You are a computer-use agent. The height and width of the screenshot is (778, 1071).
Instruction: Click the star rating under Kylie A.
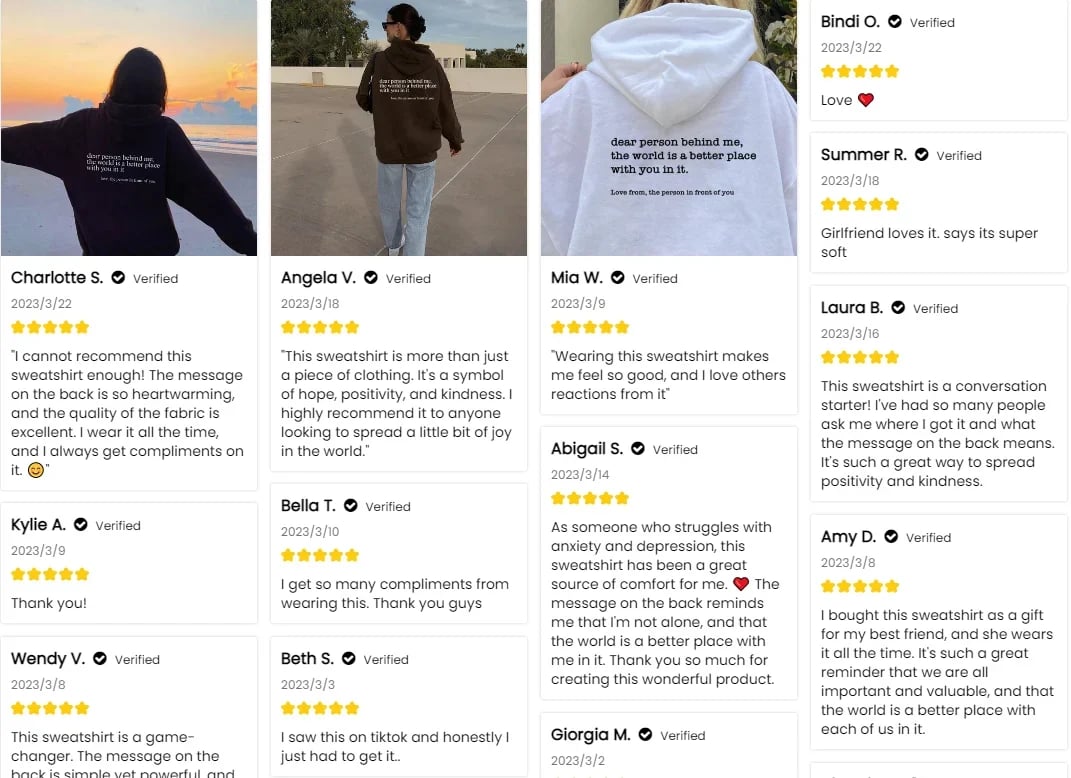(50, 574)
